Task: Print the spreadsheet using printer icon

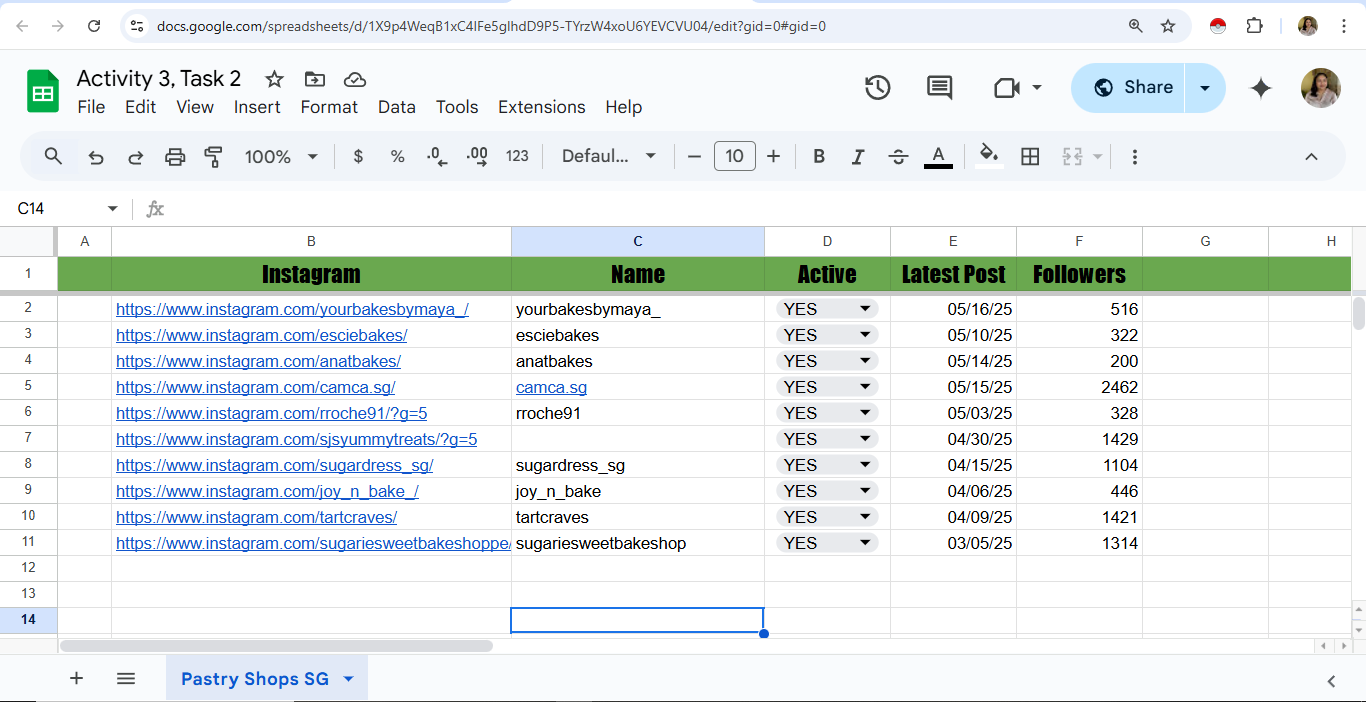Action: pyautogui.click(x=175, y=156)
